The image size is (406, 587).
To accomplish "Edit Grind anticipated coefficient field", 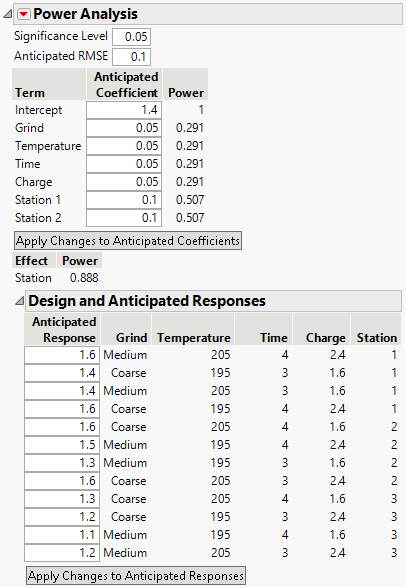I will (124, 128).
